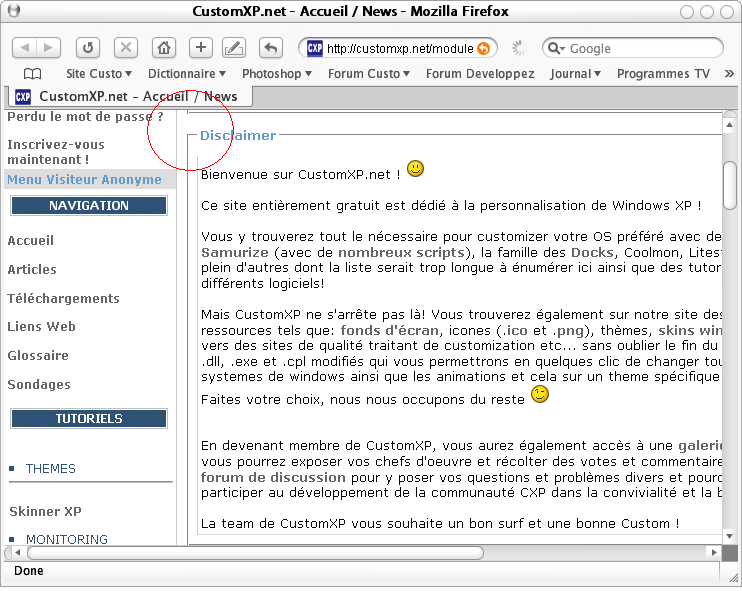The height and width of the screenshot is (591, 742).
Task: Open the THEMES tutorial category
Action: [50, 469]
